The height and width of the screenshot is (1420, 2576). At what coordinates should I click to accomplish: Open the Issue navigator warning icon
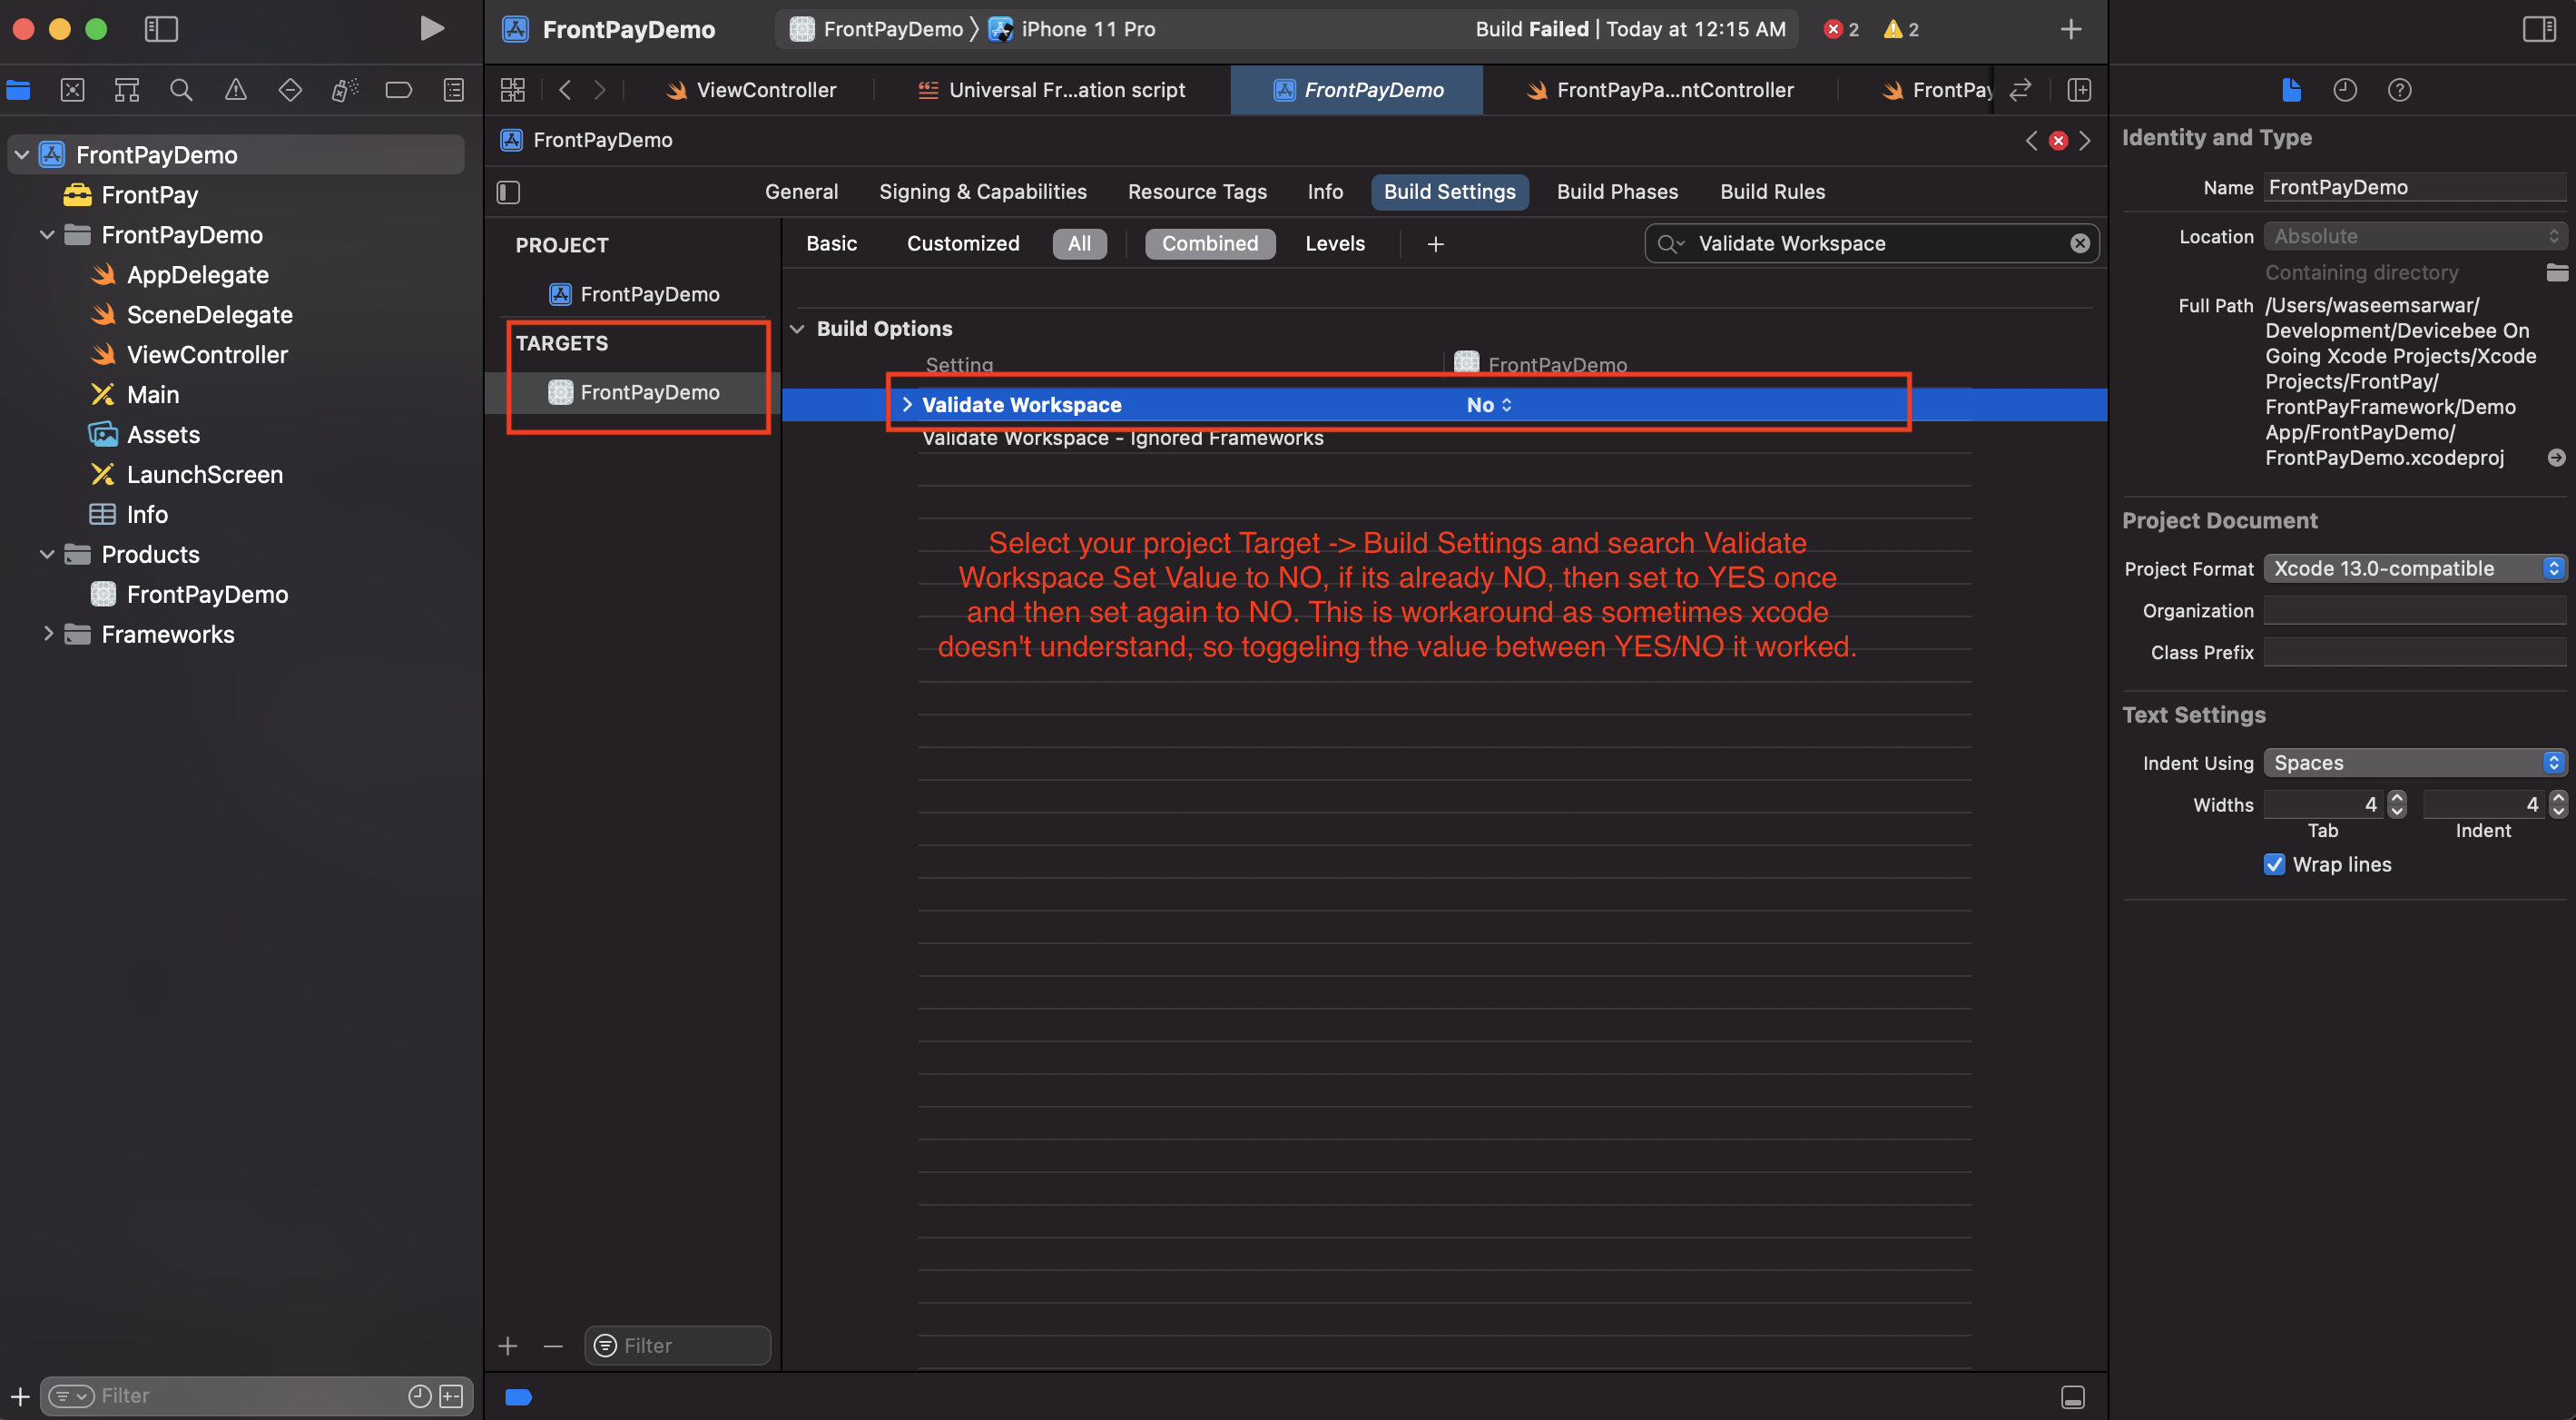235,90
